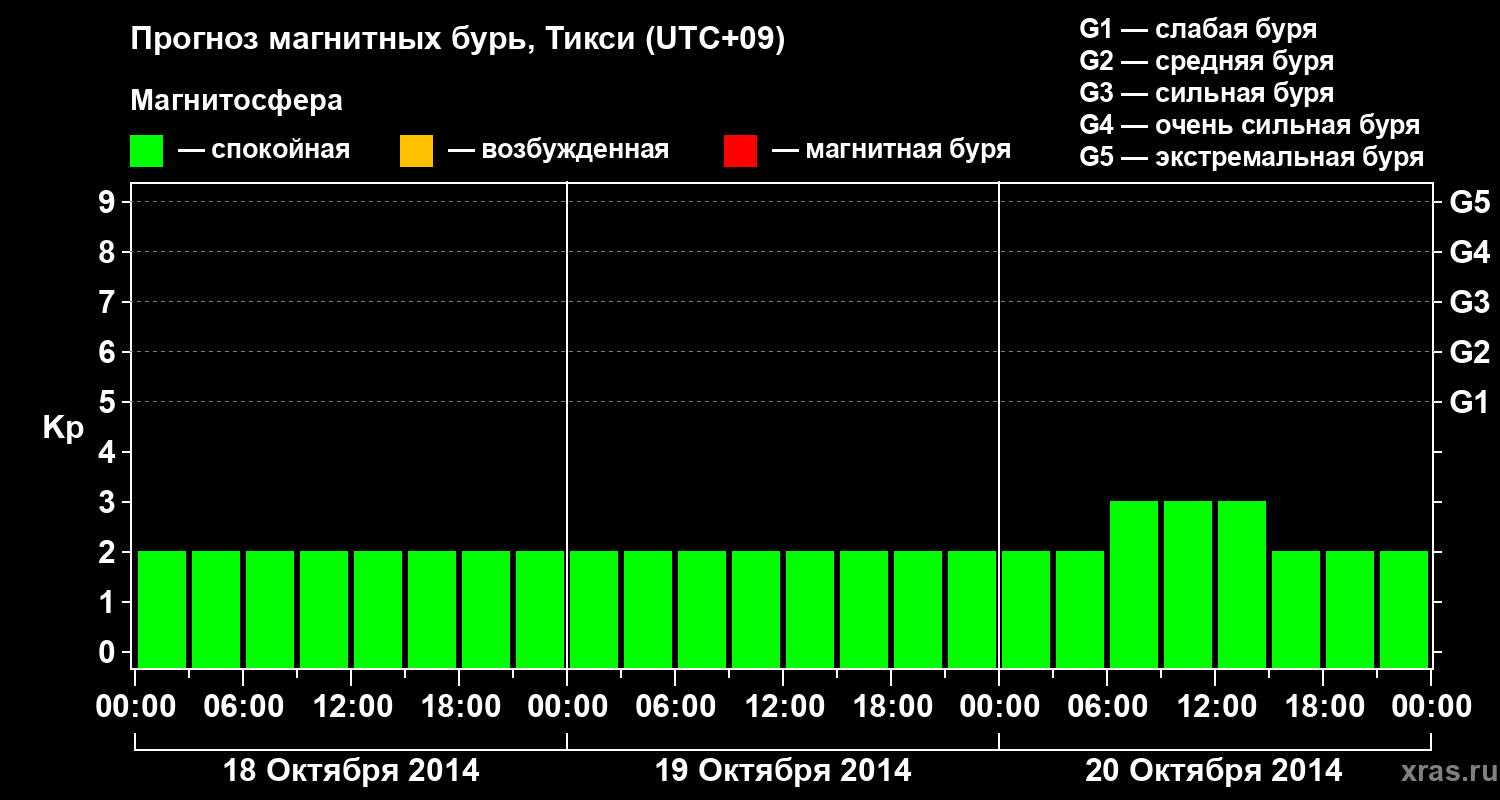Click the 'Магнитосфера' heading
The width and height of the screenshot is (1500, 800).
pos(236,101)
